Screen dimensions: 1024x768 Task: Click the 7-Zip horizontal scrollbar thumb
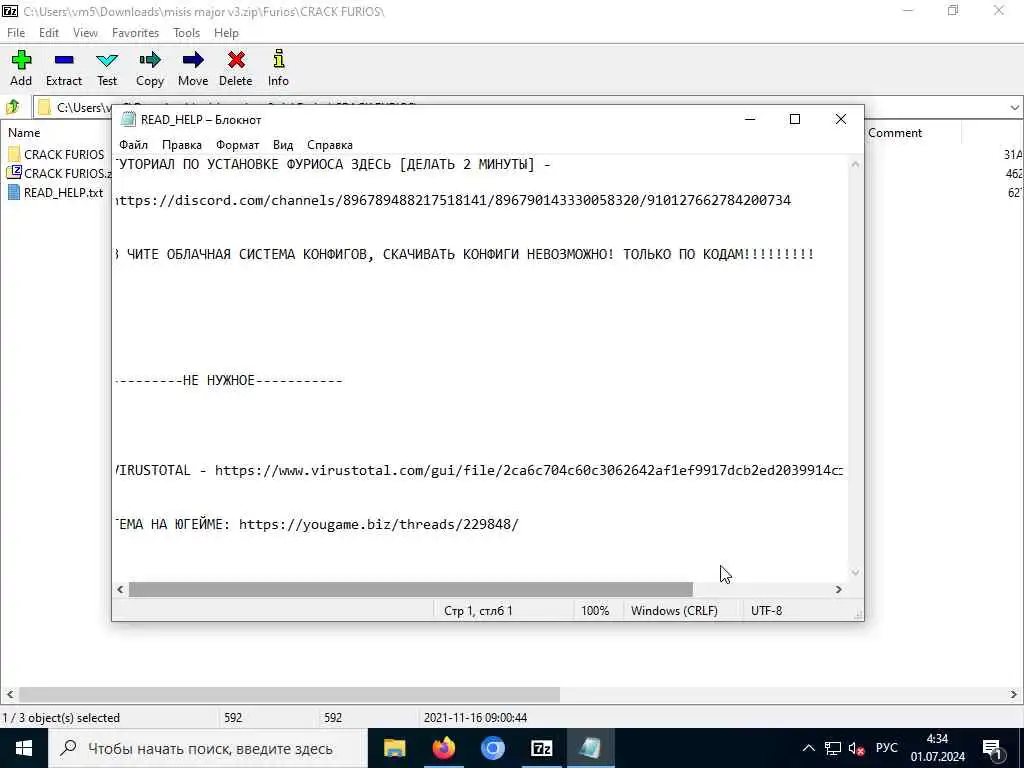coord(289,694)
